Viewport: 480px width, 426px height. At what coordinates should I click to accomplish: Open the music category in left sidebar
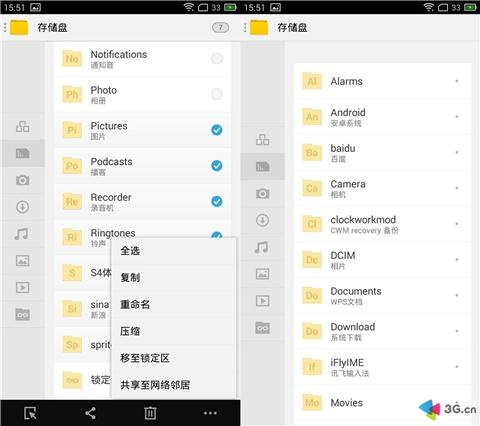[22, 234]
